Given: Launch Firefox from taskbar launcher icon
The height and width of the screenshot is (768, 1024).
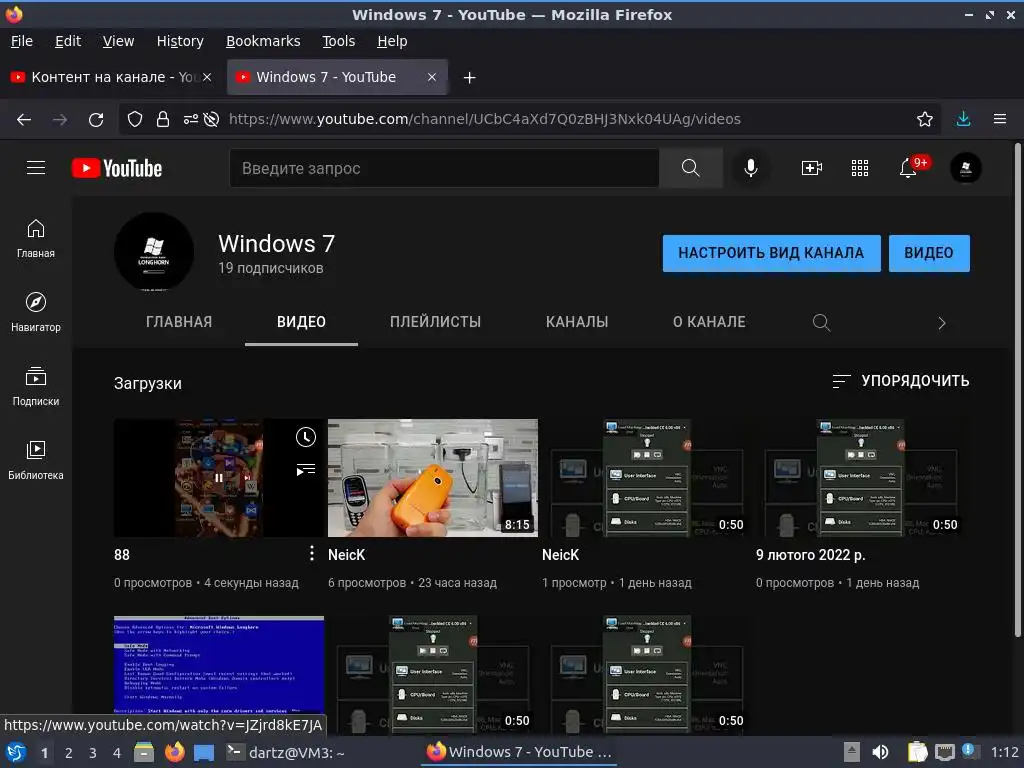Looking at the screenshot, I should [174, 752].
